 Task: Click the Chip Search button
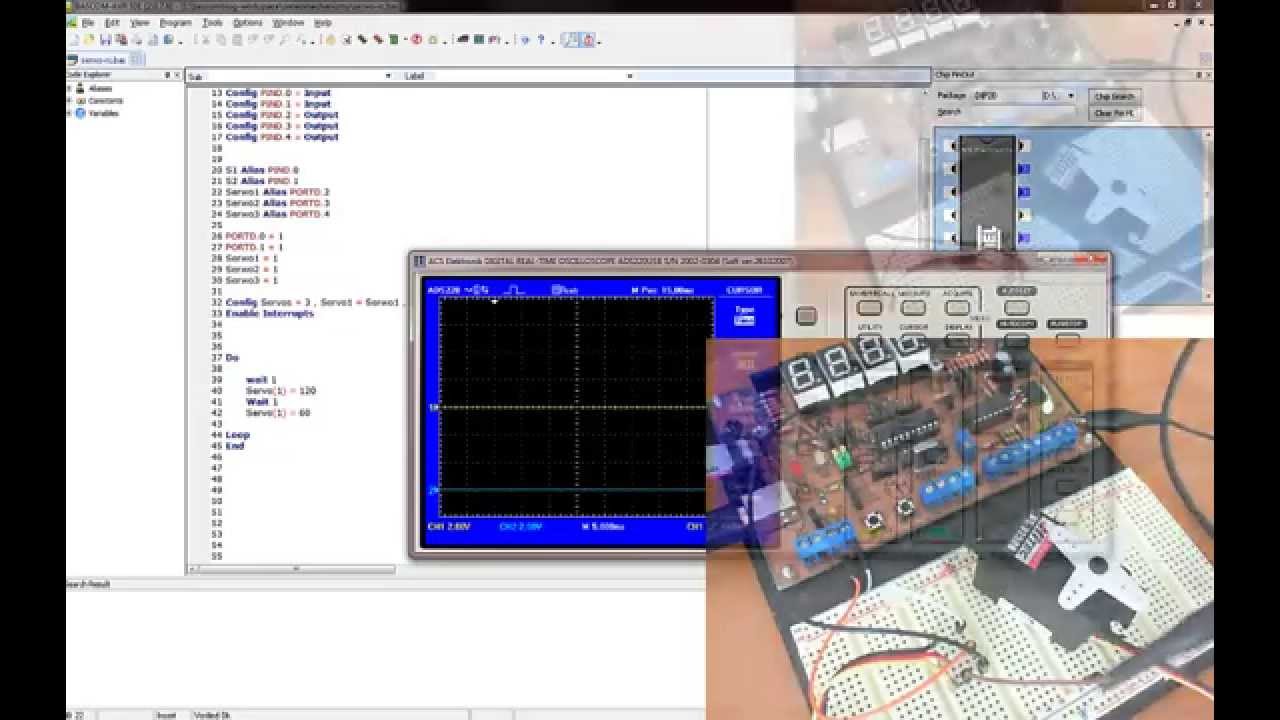click(x=1114, y=97)
